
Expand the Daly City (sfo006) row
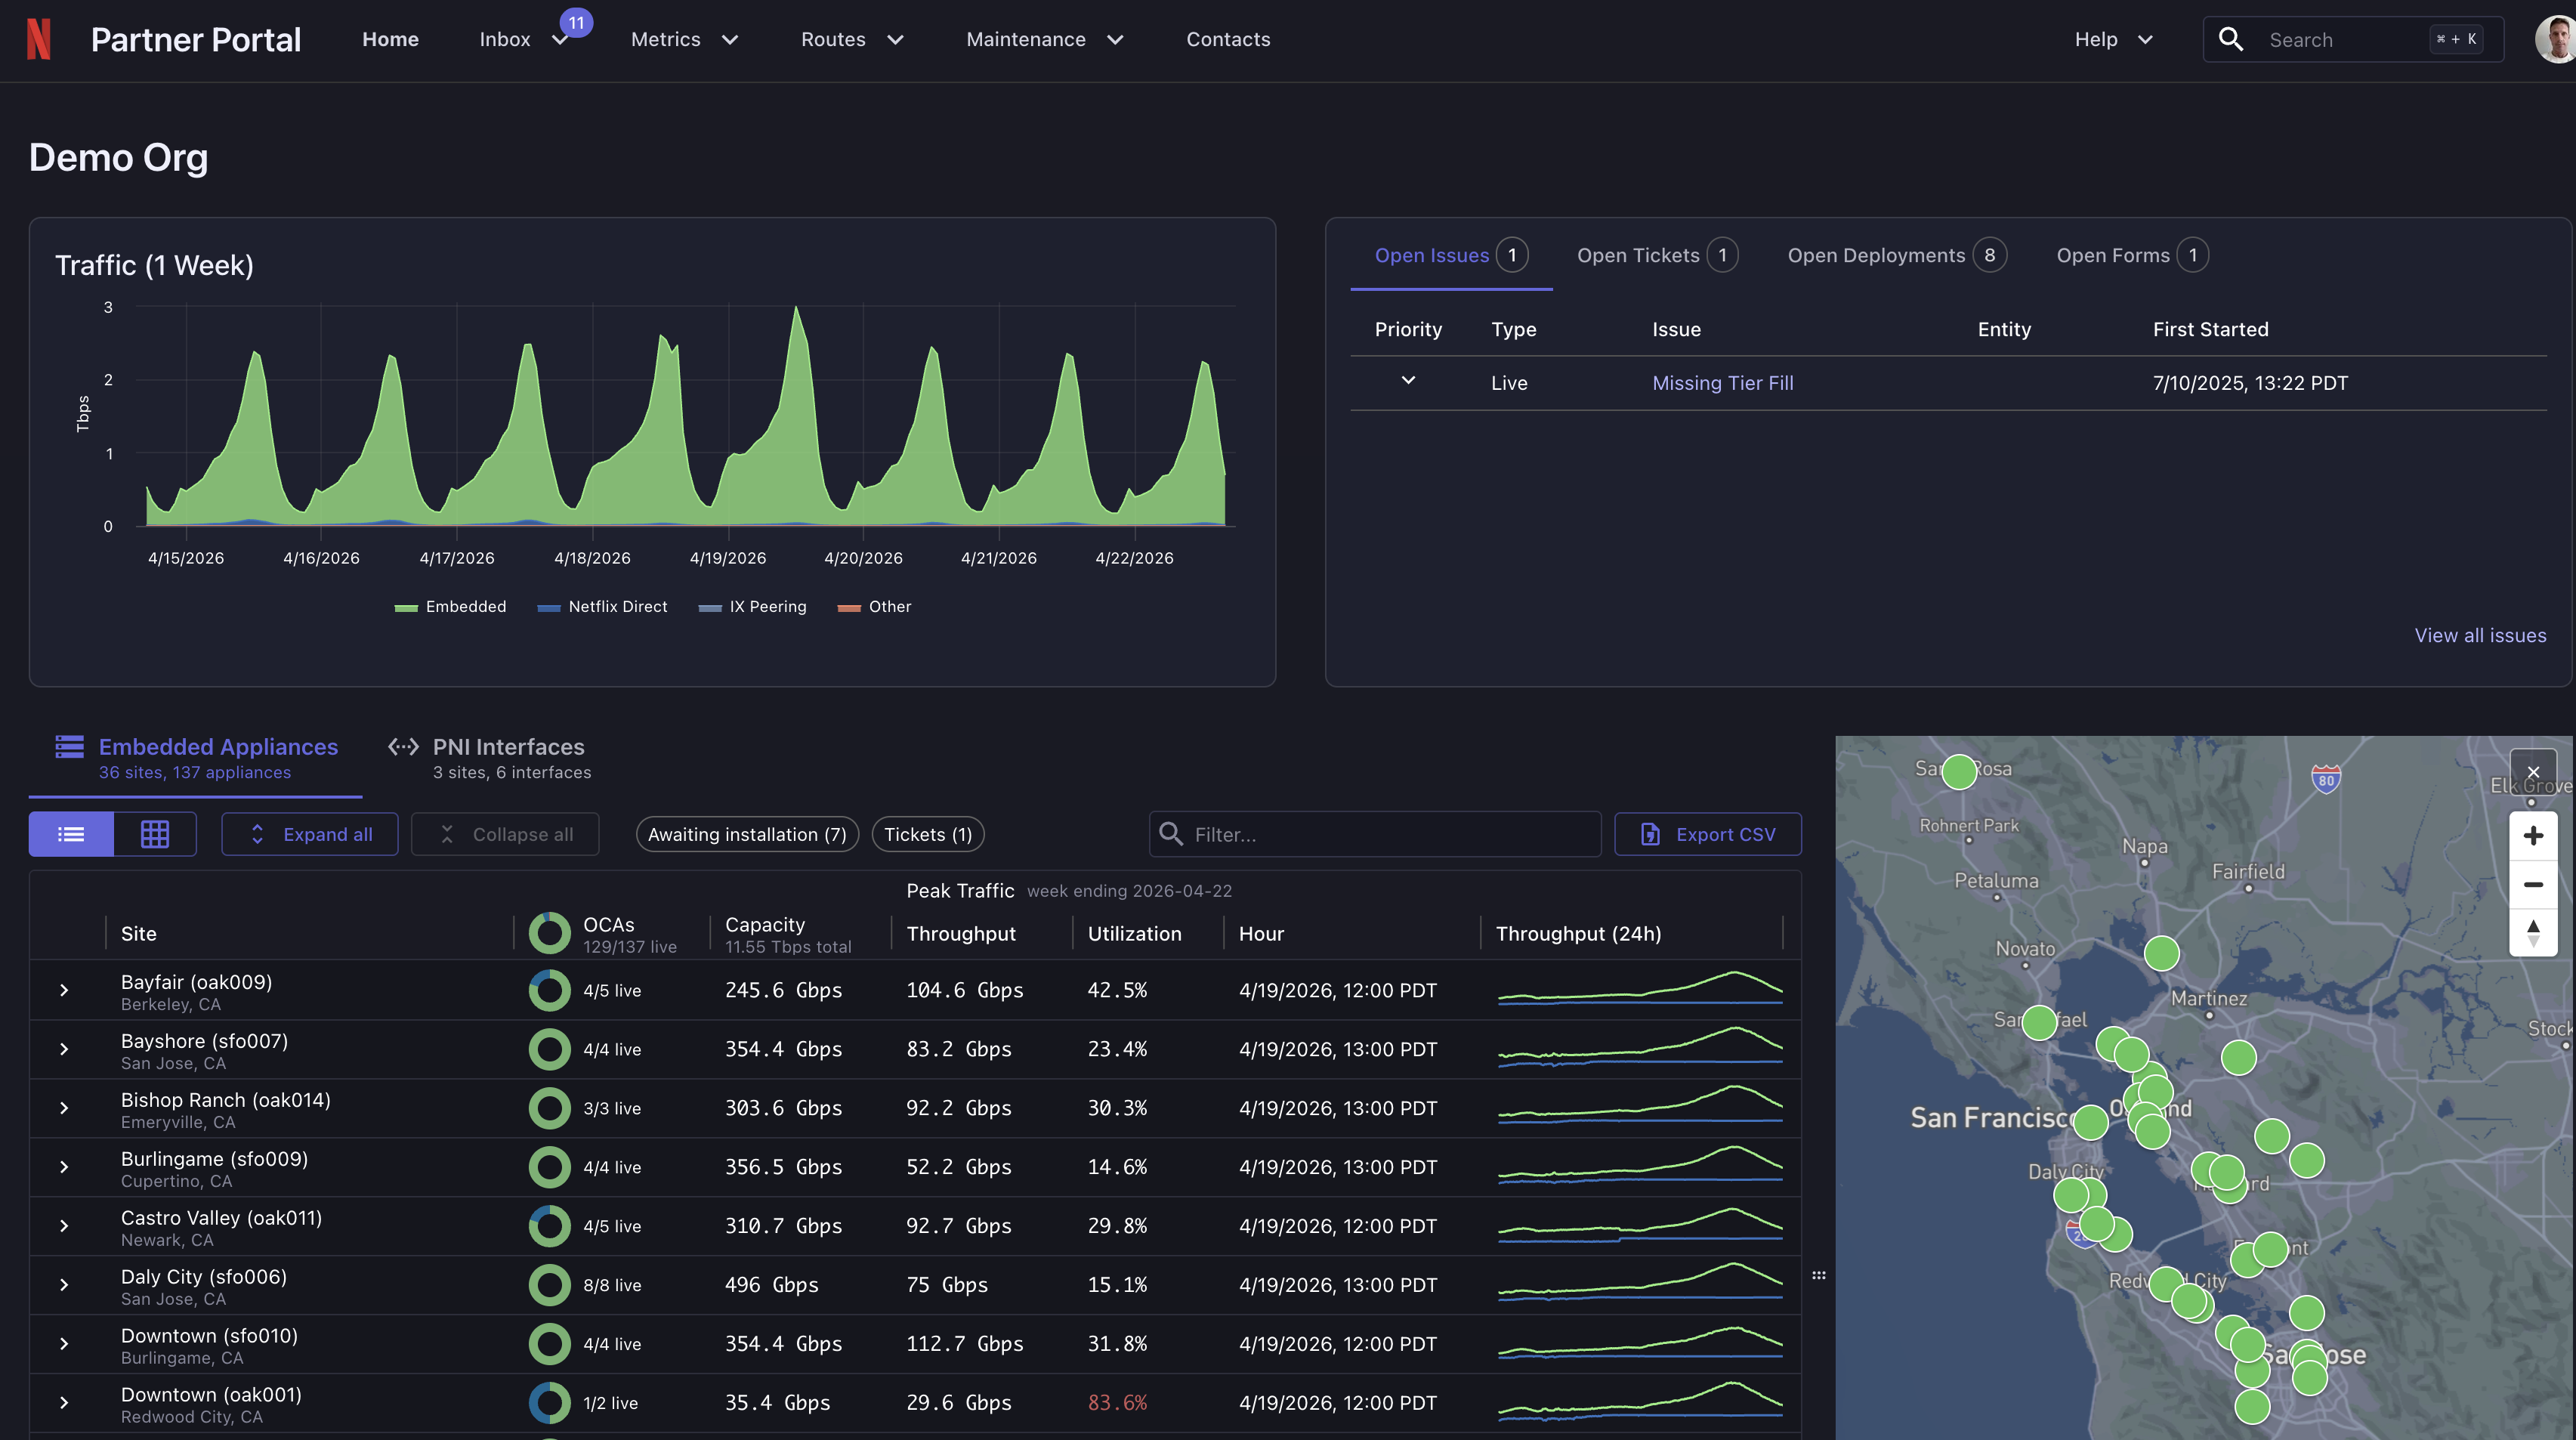tap(64, 1285)
